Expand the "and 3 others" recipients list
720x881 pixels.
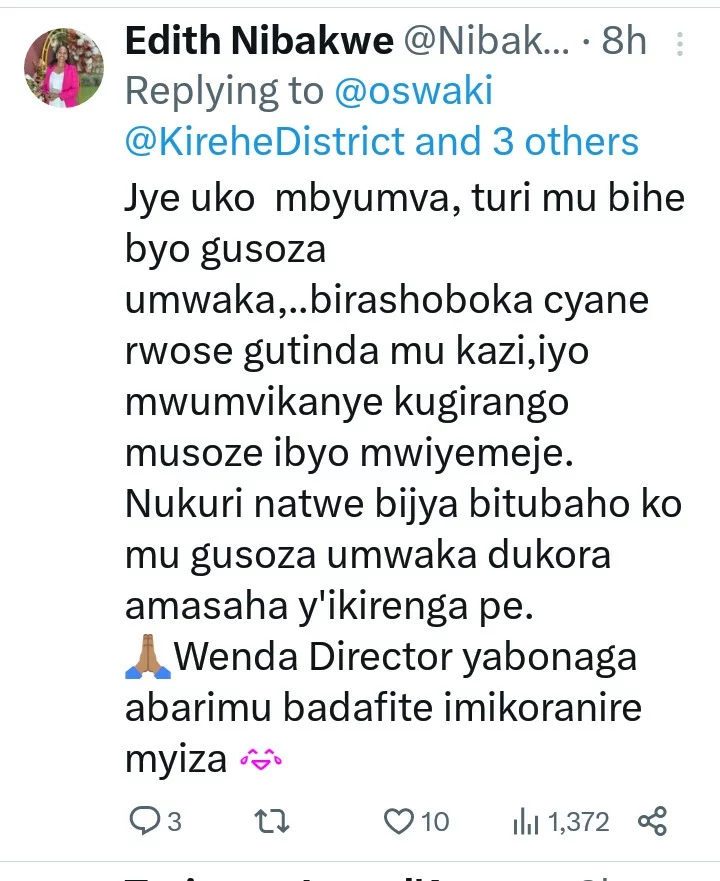coord(527,141)
